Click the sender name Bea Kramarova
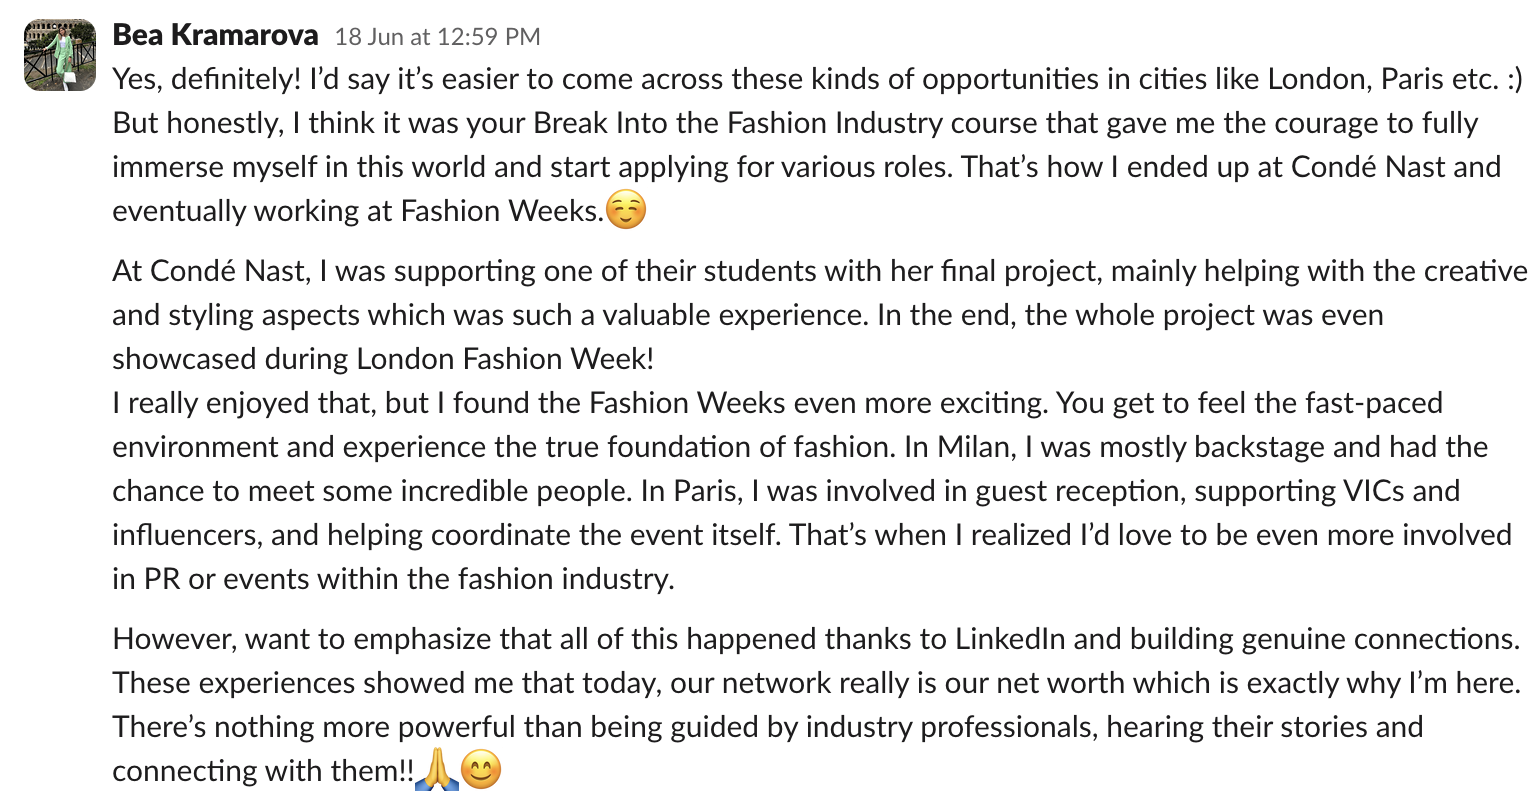Viewport: 1536px width, 808px height. coord(215,36)
